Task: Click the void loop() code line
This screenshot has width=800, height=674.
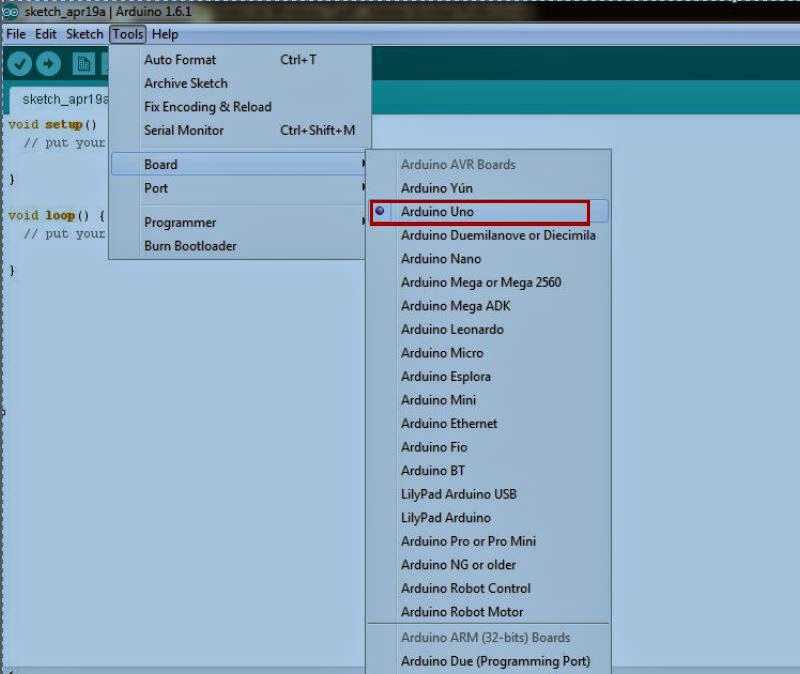Action: coord(57,215)
